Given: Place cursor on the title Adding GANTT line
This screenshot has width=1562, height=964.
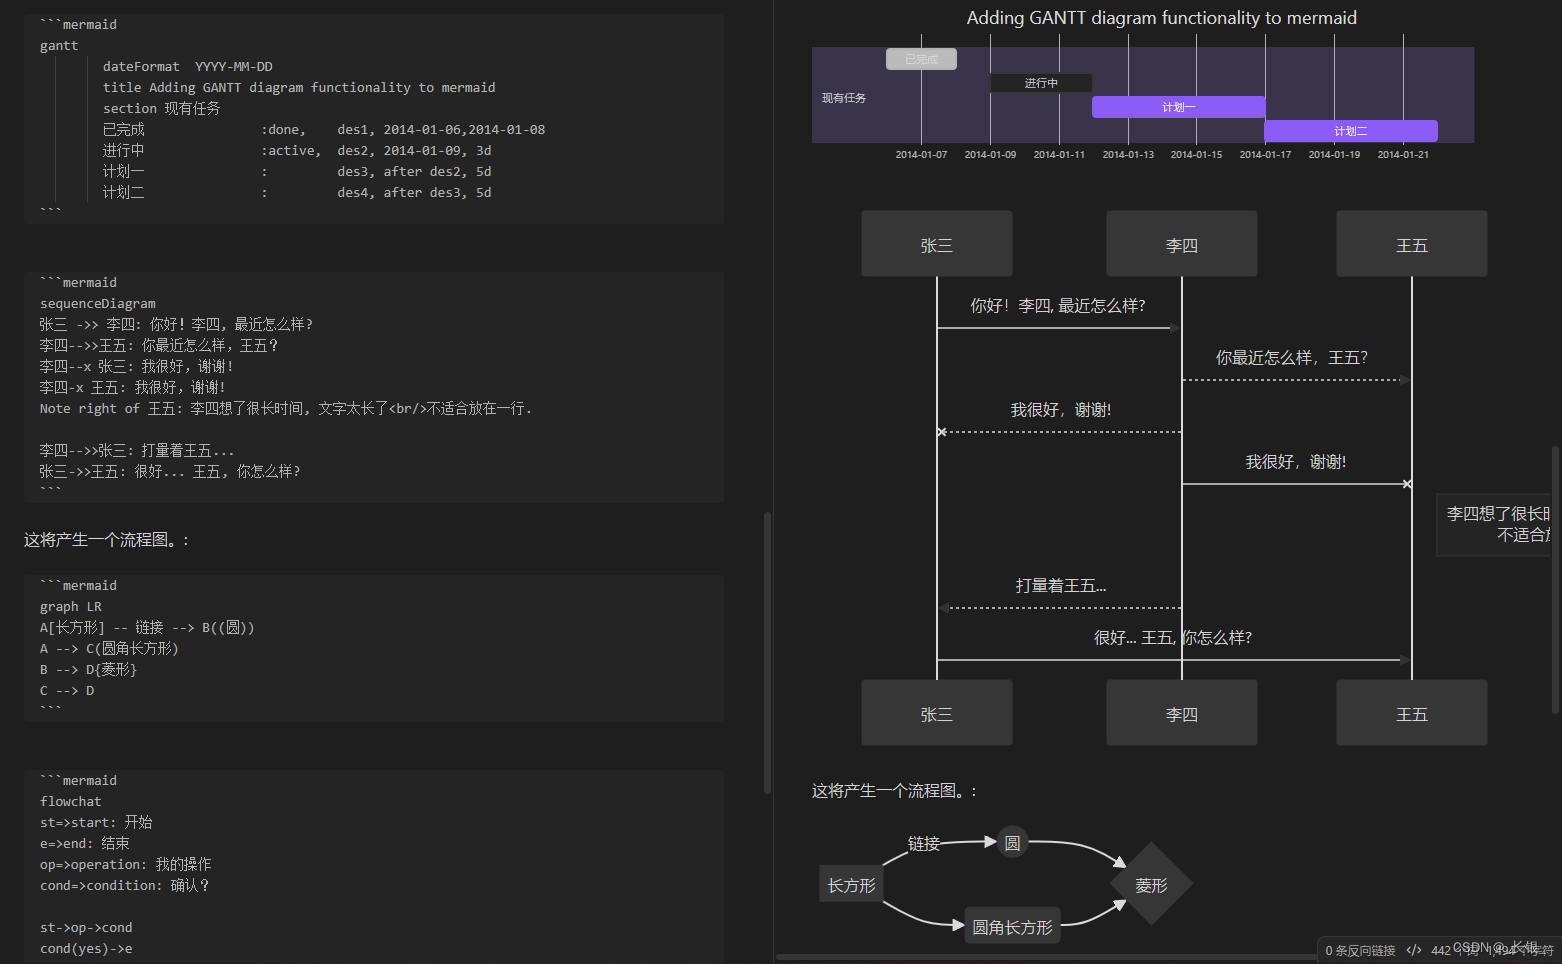Looking at the screenshot, I should [299, 88].
